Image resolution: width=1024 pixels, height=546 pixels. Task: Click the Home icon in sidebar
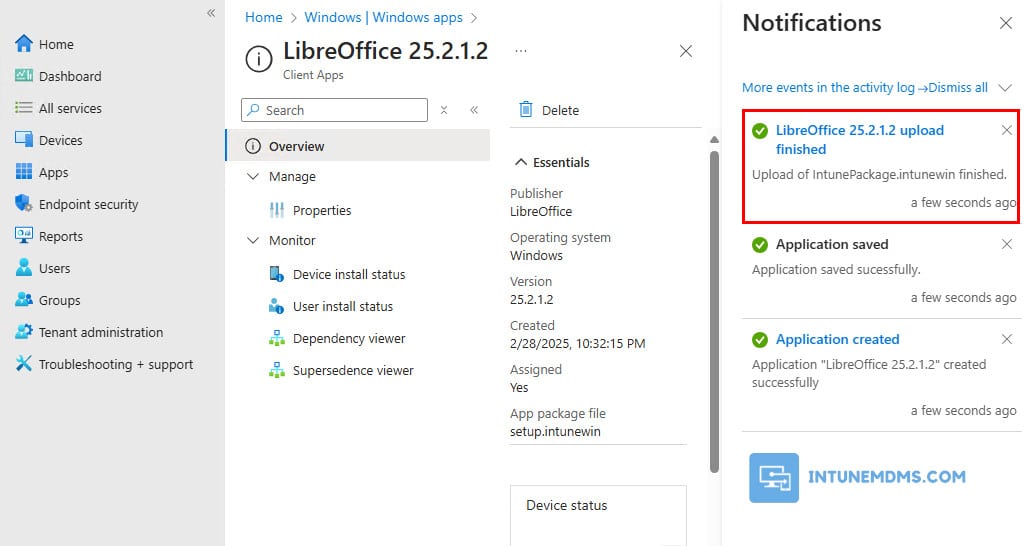[24, 44]
